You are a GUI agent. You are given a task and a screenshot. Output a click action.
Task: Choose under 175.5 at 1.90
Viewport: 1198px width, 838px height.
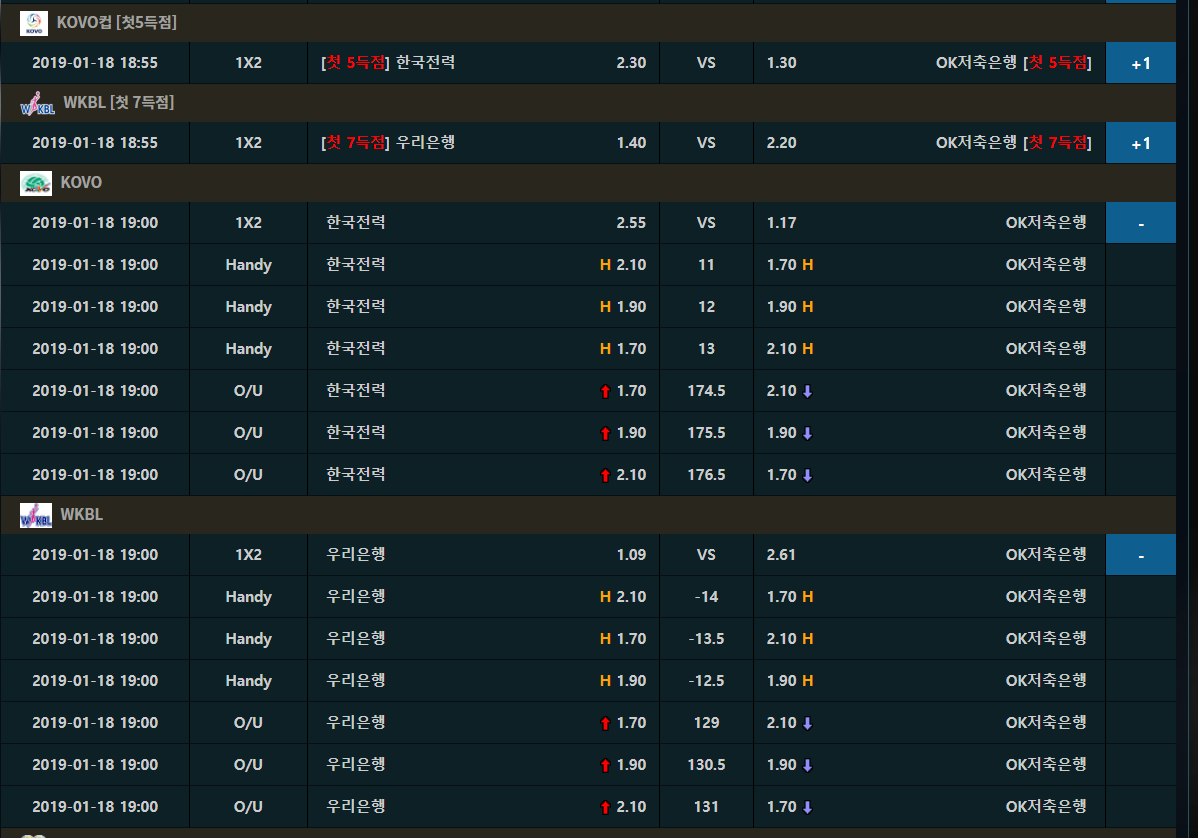coord(929,433)
